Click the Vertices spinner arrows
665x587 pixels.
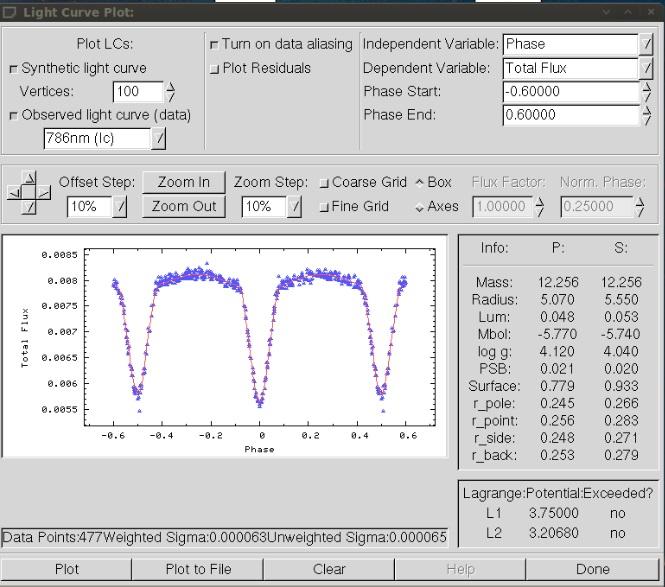coord(170,92)
